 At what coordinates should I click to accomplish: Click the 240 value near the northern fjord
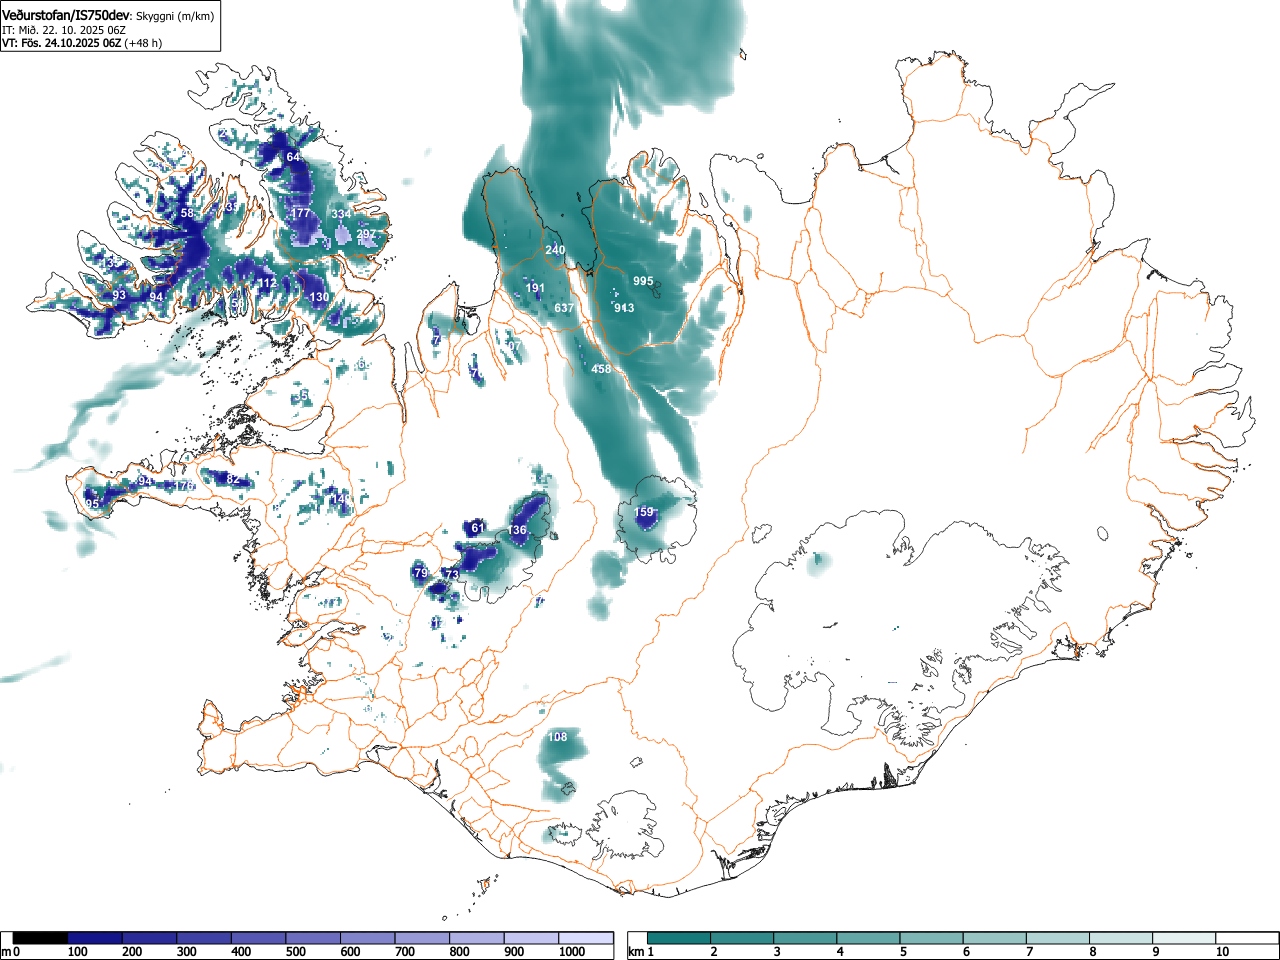point(555,250)
